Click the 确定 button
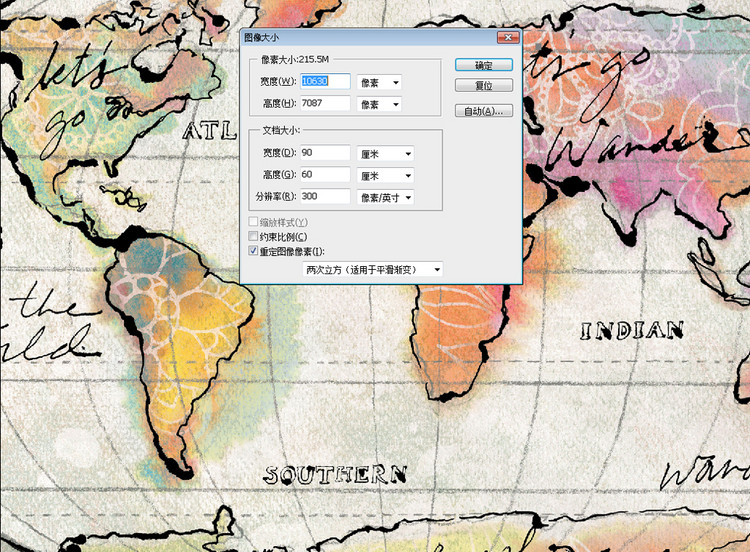 click(x=483, y=65)
